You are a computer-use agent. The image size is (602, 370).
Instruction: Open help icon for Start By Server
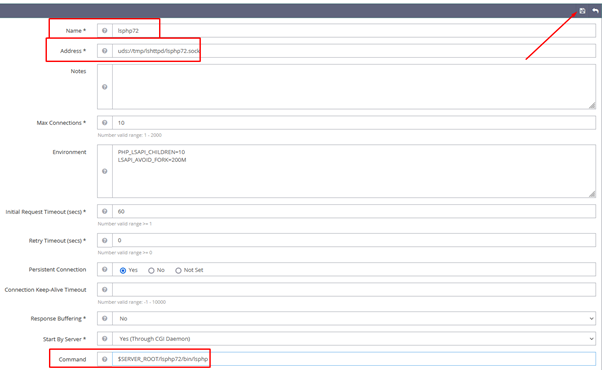coord(104,339)
